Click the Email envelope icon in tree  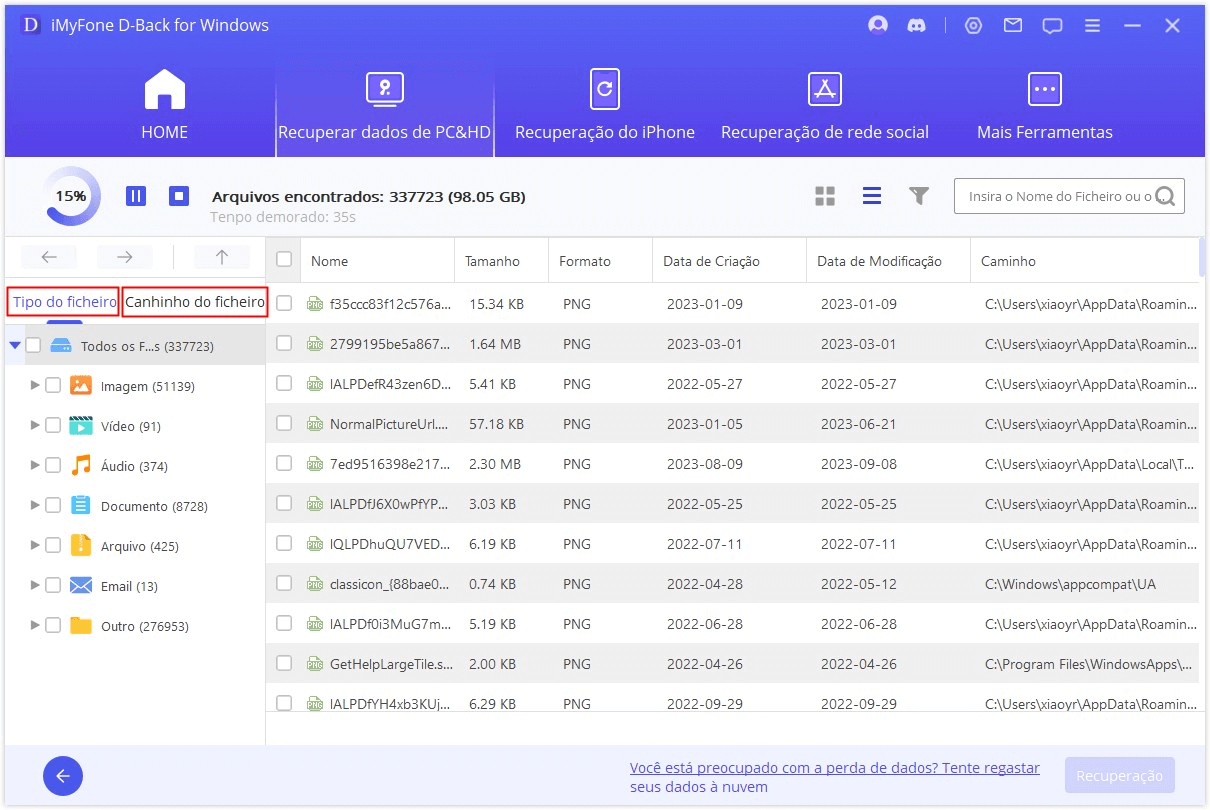click(x=81, y=586)
